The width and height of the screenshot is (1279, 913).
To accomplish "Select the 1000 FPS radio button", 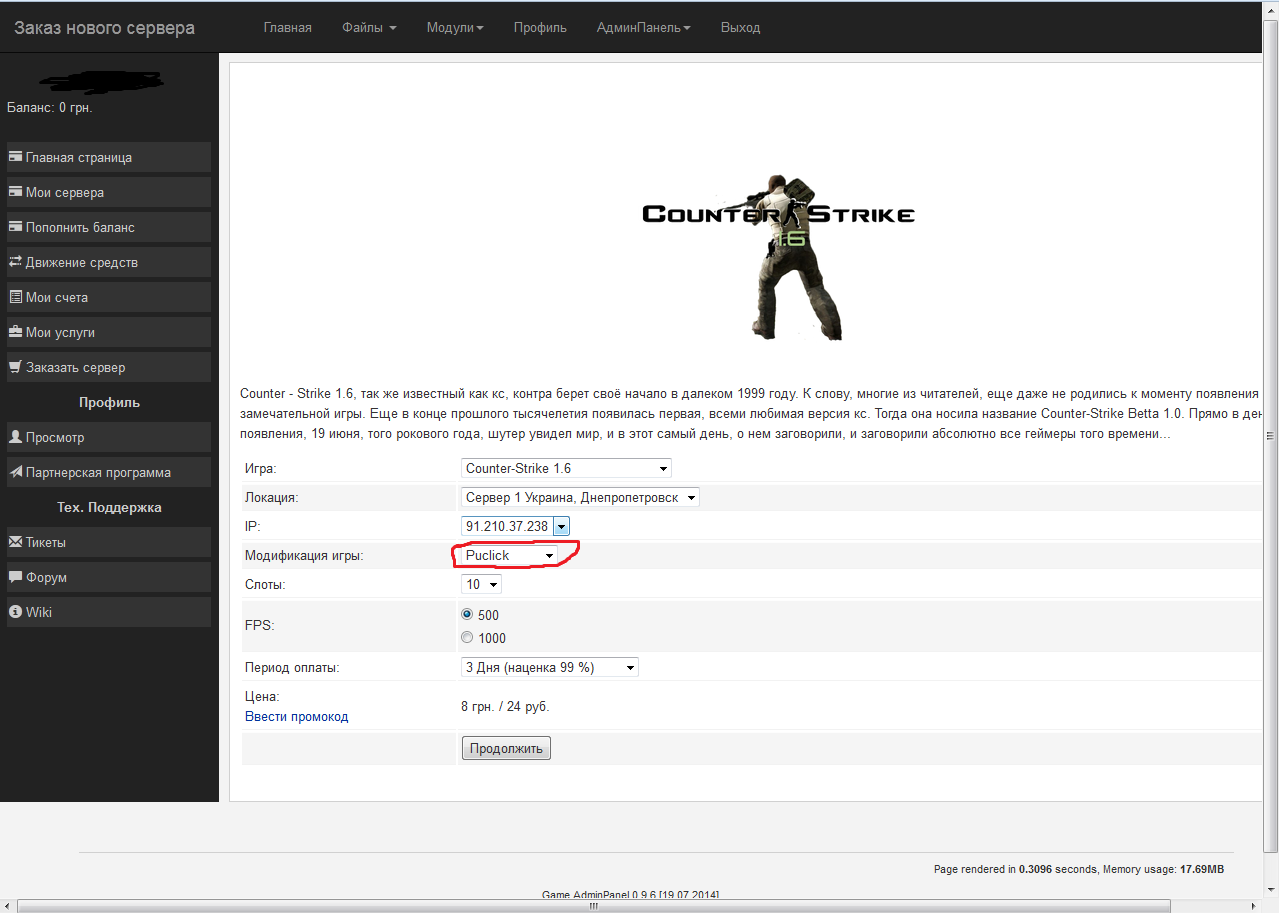I will [467, 638].
